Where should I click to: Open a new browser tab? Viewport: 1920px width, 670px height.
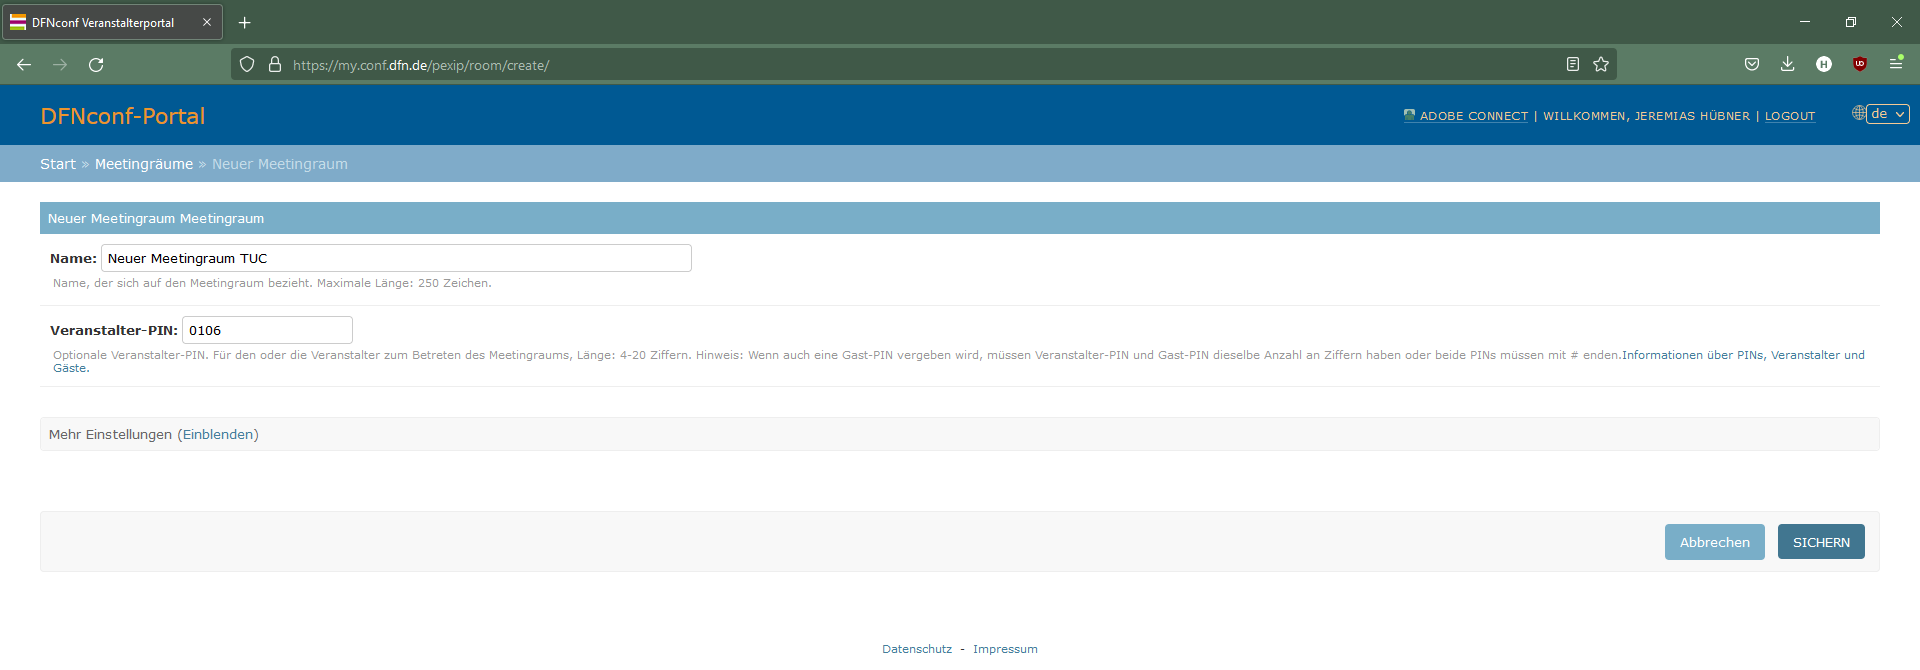point(244,22)
